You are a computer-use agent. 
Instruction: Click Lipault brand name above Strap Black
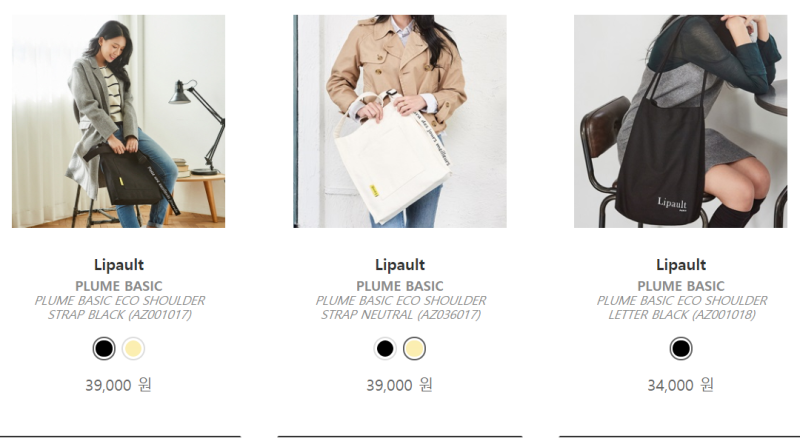(119, 265)
